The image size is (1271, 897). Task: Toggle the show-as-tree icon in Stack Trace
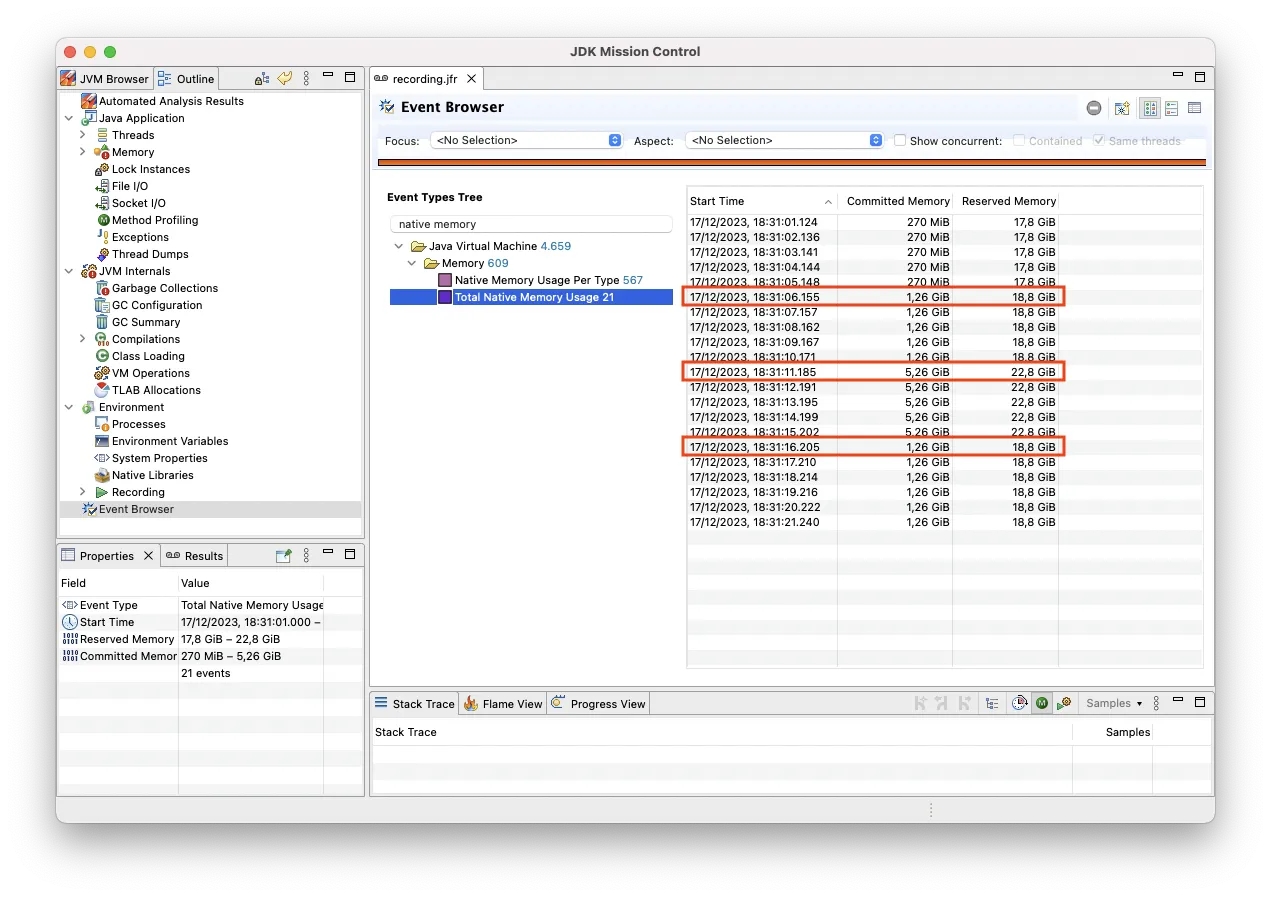pyautogui.click(x=992, y=703)
